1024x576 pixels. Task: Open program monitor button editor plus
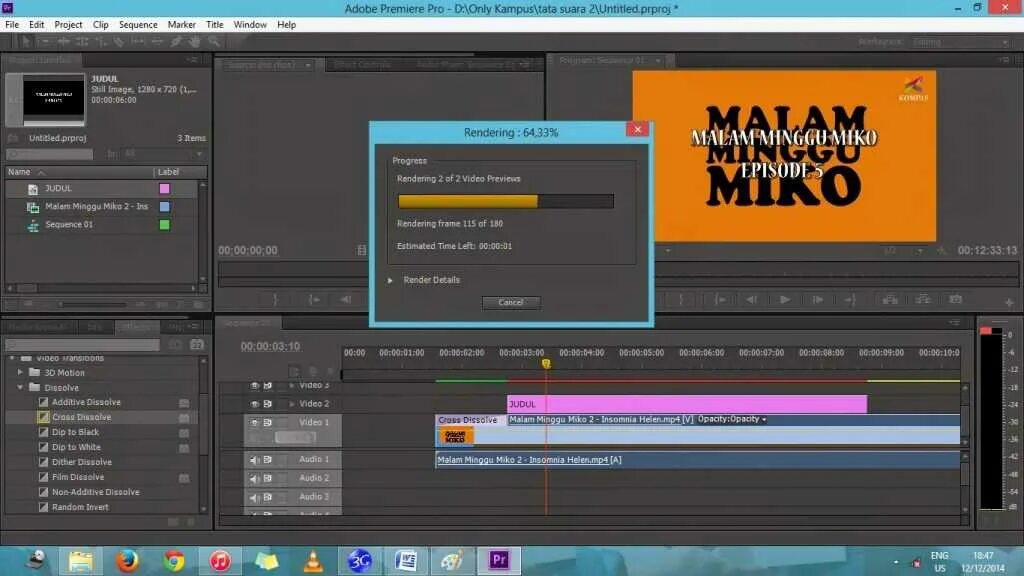click(1009, 302)
